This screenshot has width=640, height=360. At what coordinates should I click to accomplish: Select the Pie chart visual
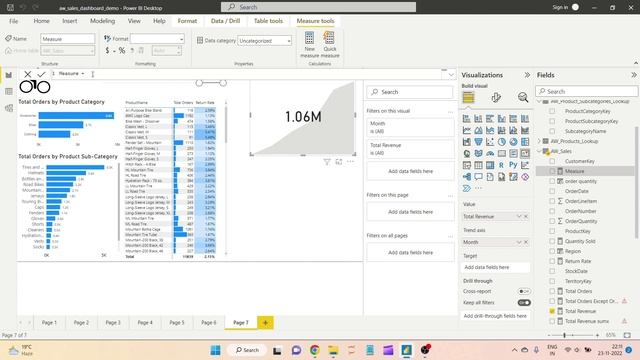pyautogui.click(x=502, y=142)
